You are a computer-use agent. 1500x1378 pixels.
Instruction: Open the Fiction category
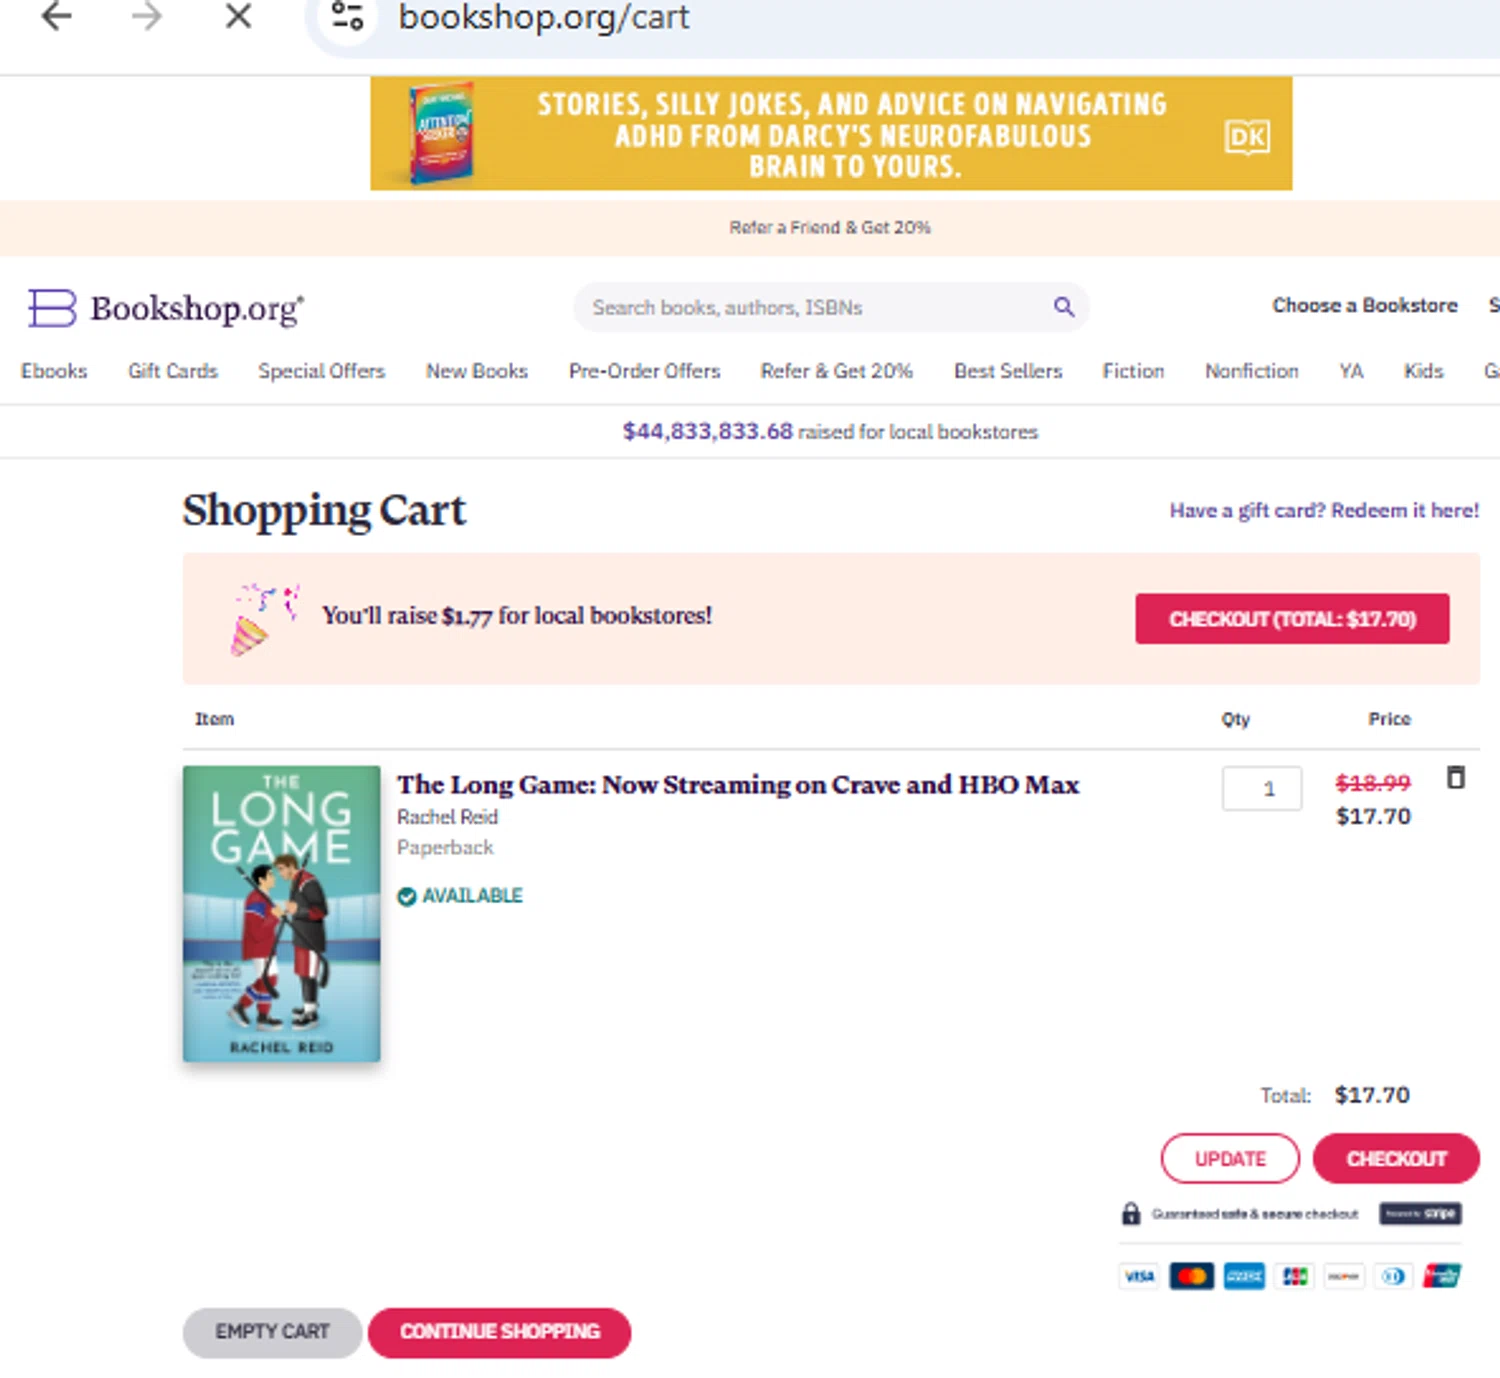(1133, 371)
